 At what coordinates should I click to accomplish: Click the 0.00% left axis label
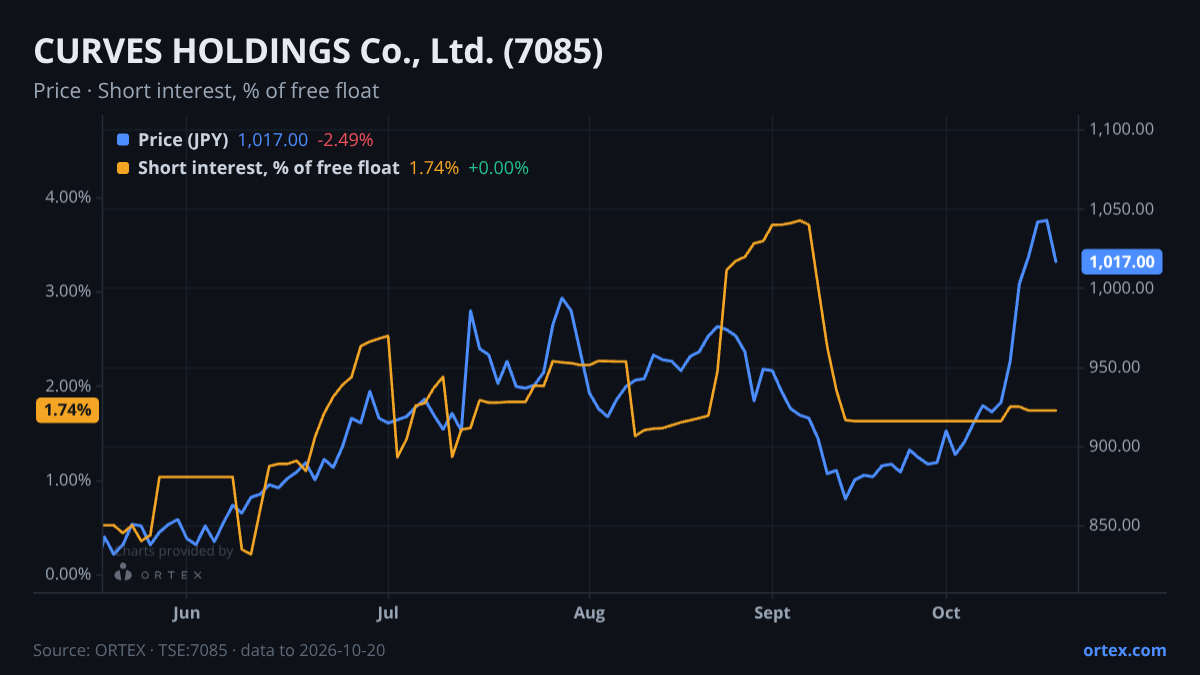[x=69, y=574]
